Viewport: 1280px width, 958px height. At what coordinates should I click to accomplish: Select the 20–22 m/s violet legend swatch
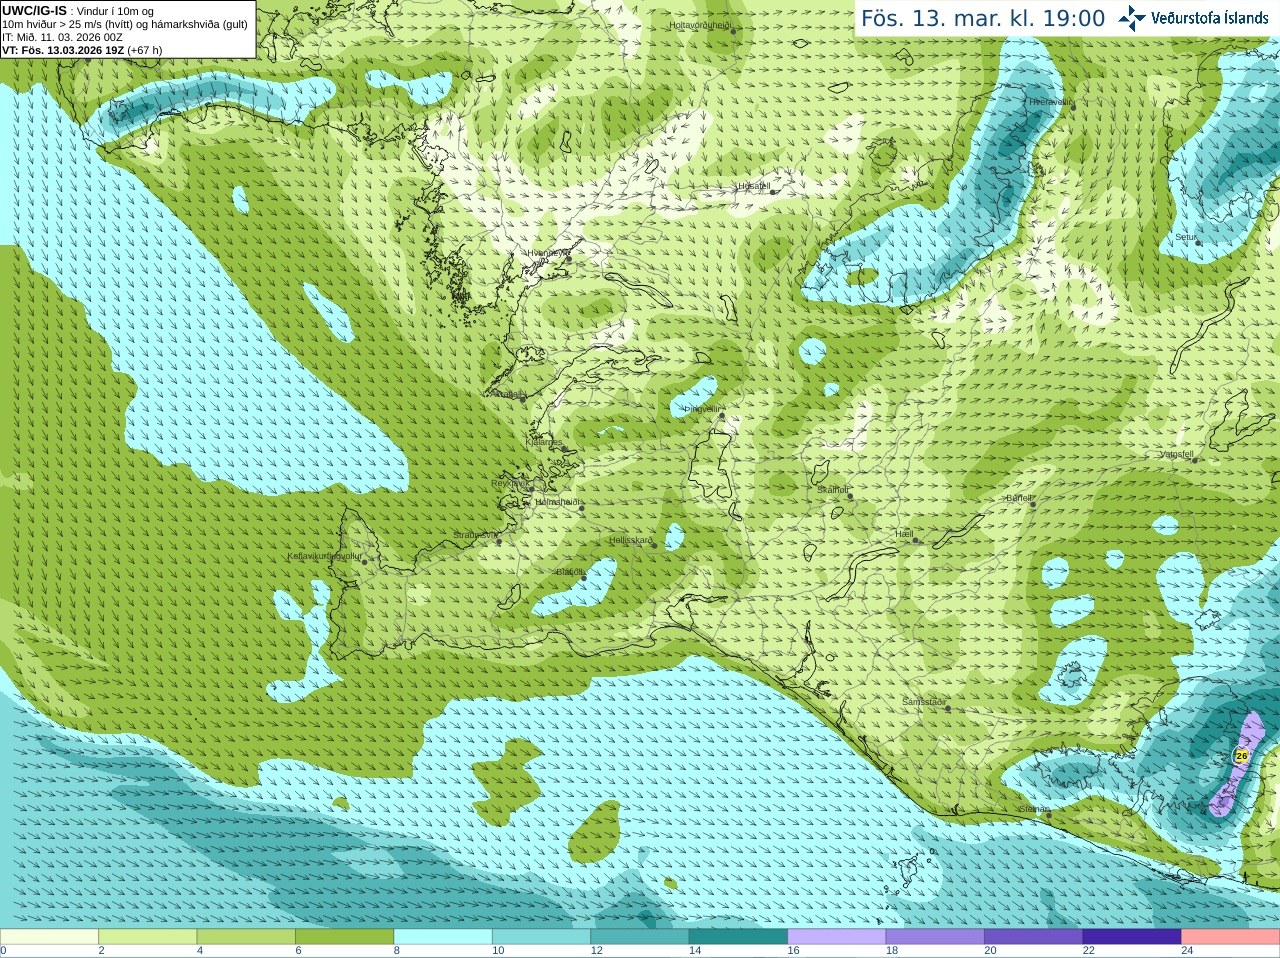coord(1034,937)
